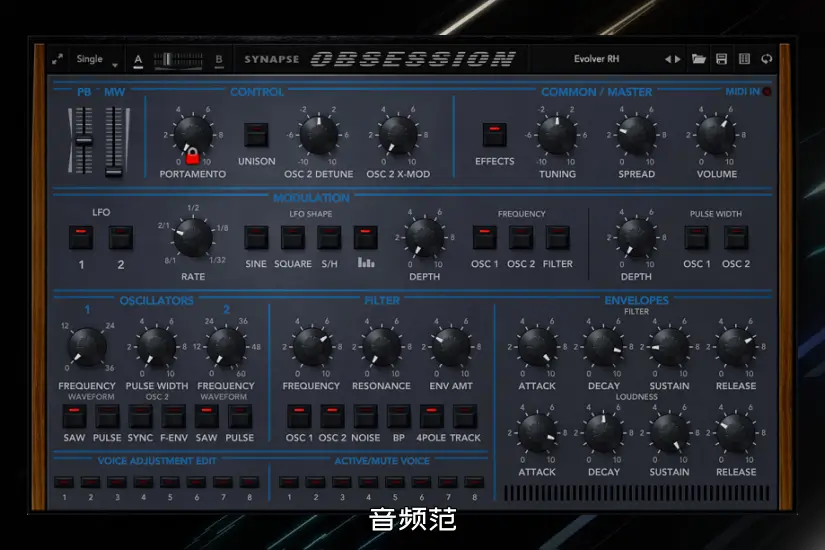Image resolution: width=825 pixels, height=550 pixels.
Task: Click the red portamento lock icon
Action: coord(193,156)
